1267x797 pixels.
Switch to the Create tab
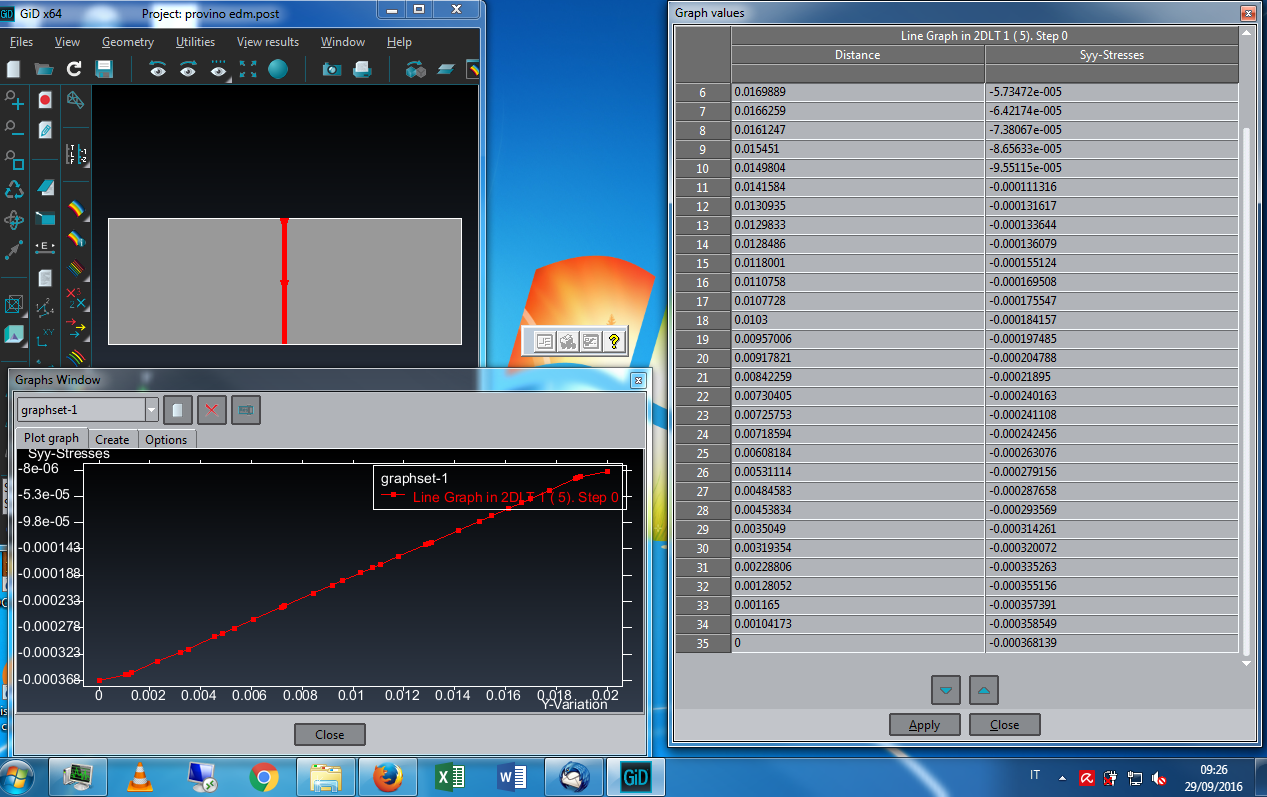tap(112, 439)
